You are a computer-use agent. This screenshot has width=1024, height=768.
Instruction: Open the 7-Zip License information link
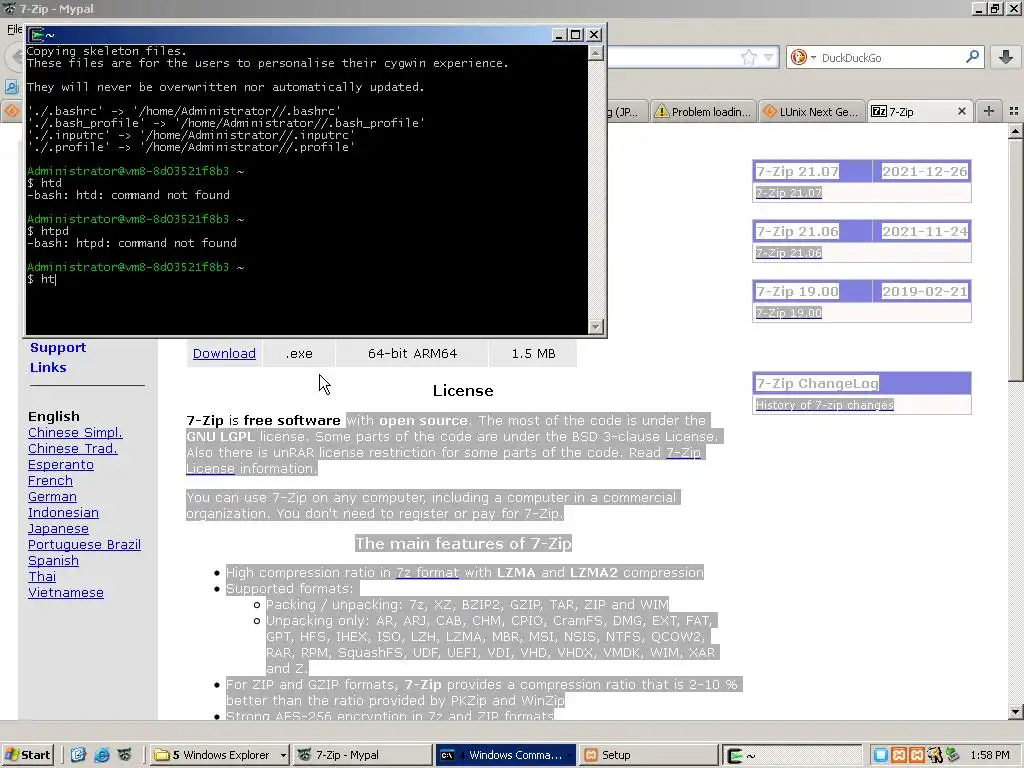[683, 453]
